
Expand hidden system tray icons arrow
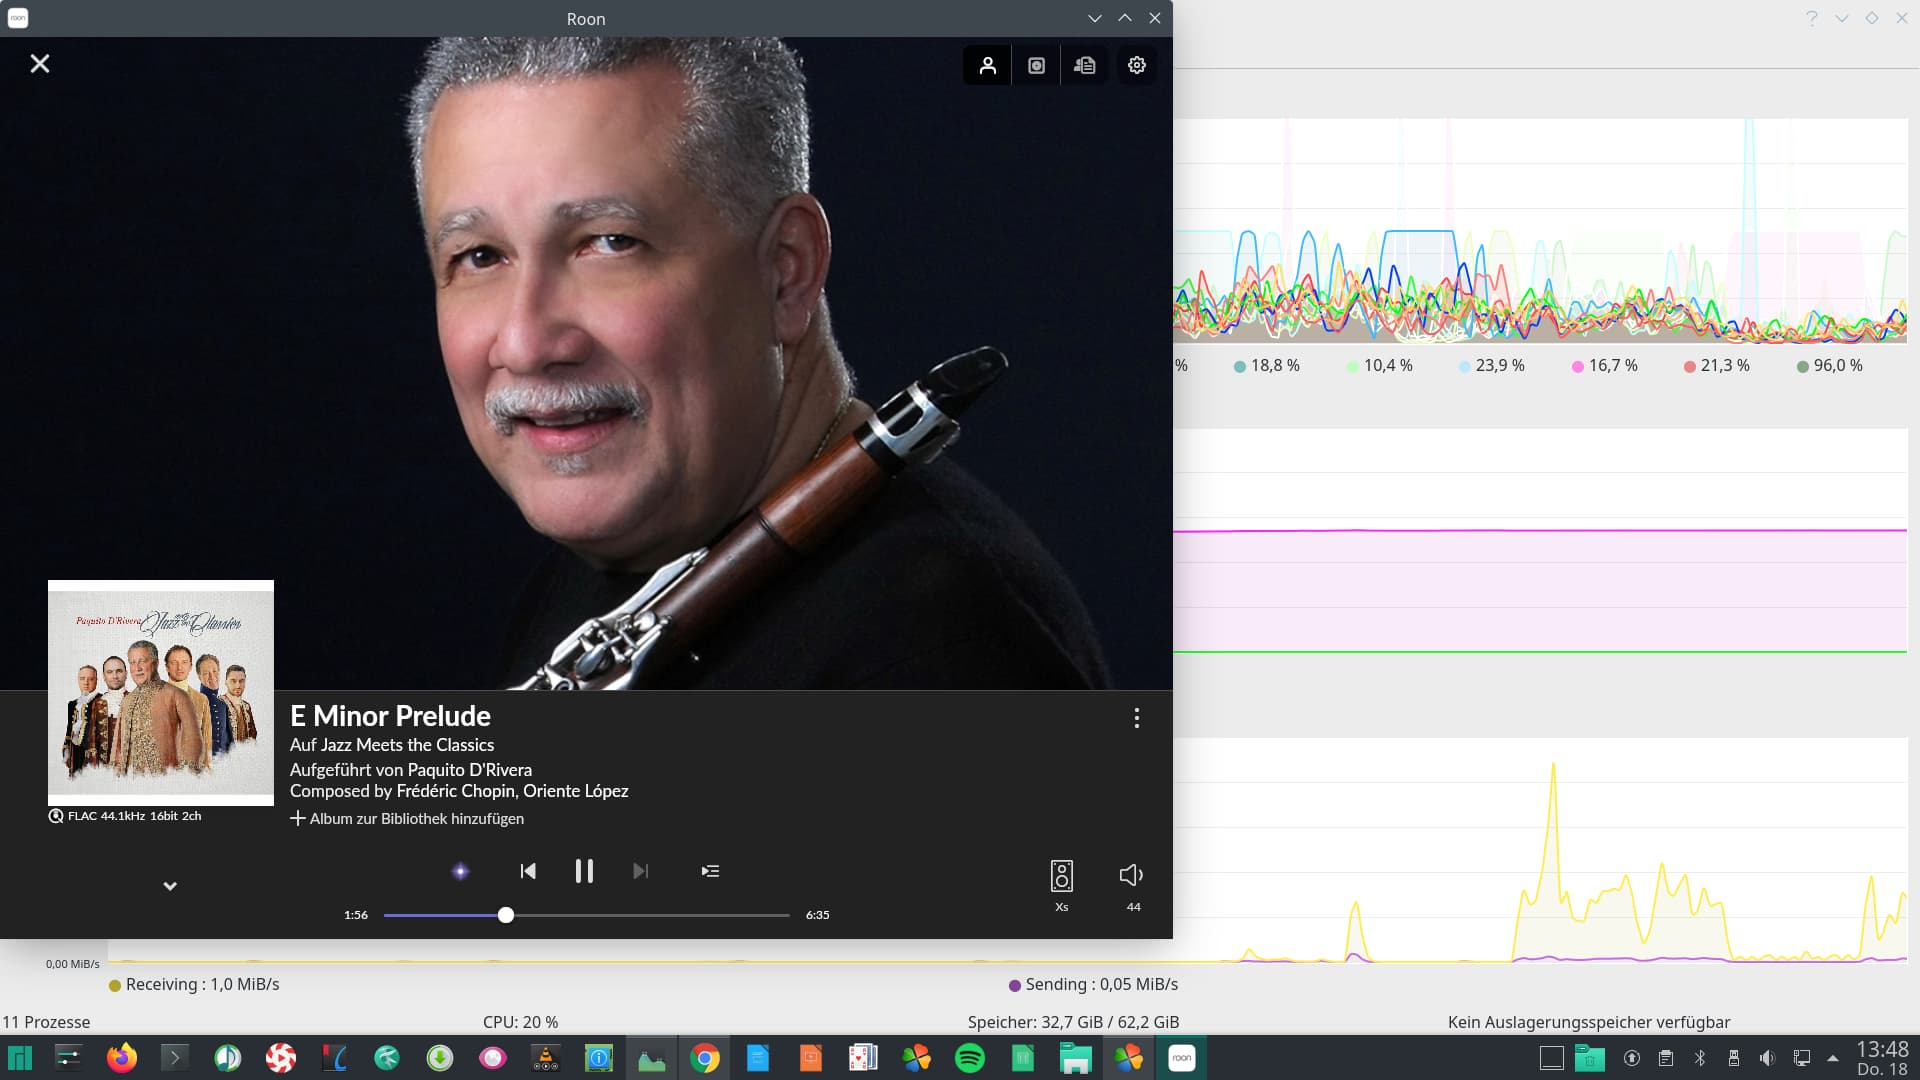coord(1832,1058)
